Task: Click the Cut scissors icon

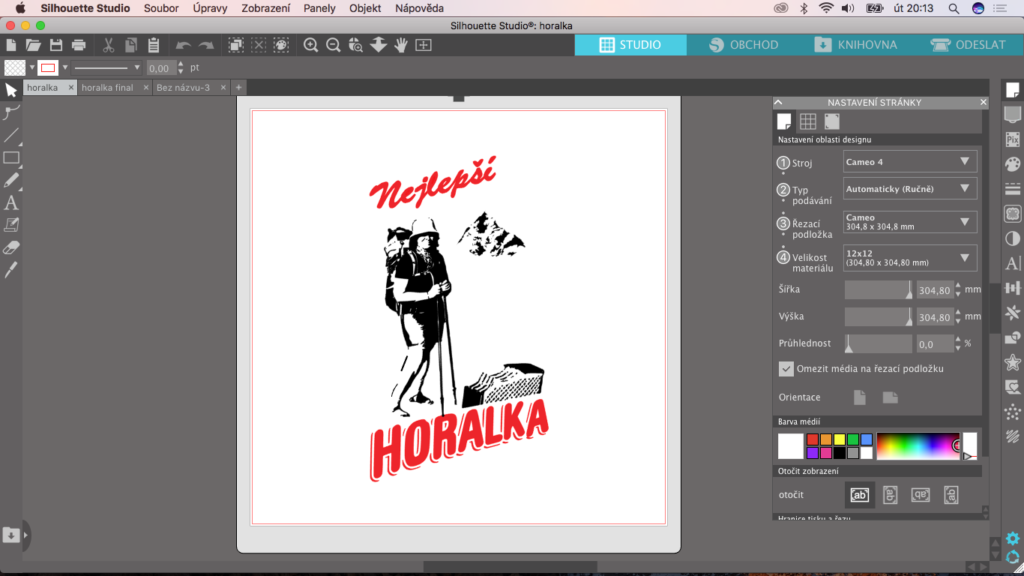Action: click(108, 45)
